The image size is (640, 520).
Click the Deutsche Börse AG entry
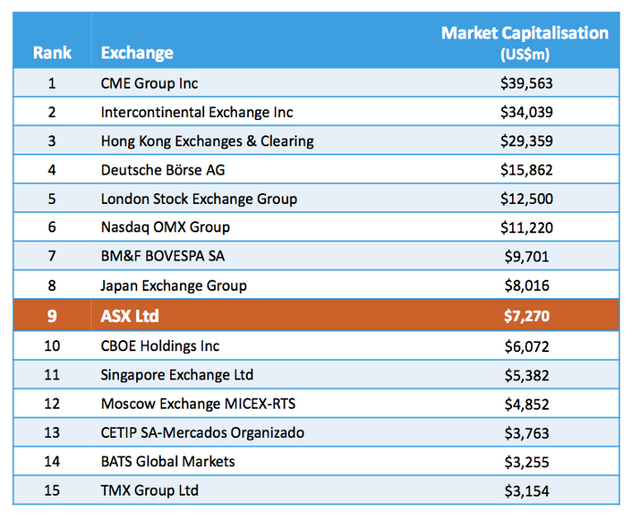pyautogui.click(x=163, y=170)
